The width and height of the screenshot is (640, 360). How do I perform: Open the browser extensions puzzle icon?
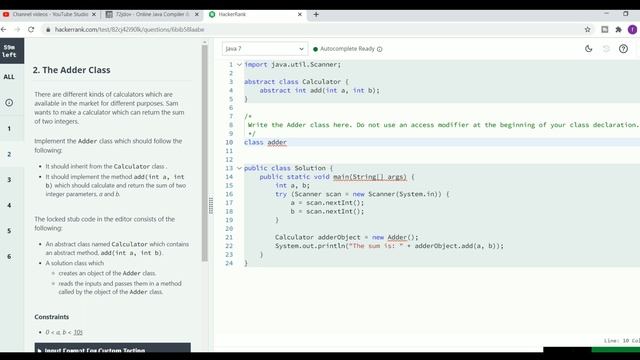(x=618, y=29)
